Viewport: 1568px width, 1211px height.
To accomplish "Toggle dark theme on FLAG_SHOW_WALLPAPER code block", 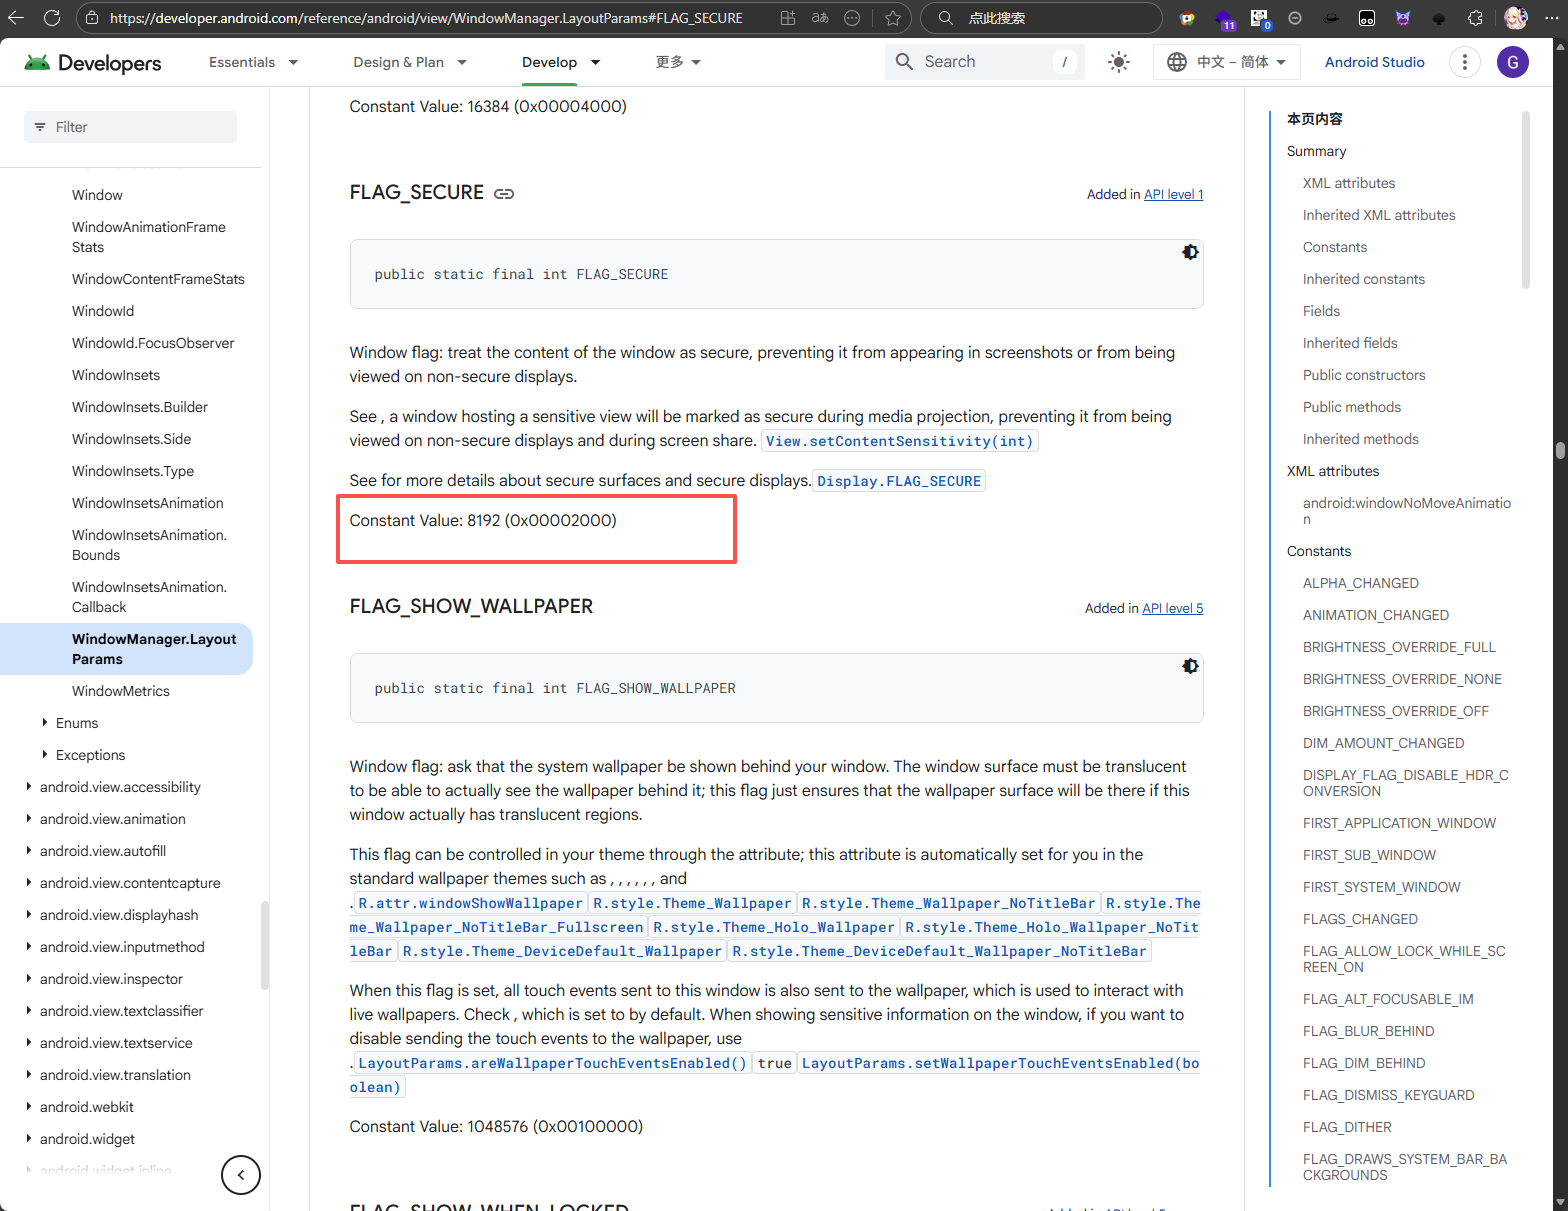I will 1190,666.
